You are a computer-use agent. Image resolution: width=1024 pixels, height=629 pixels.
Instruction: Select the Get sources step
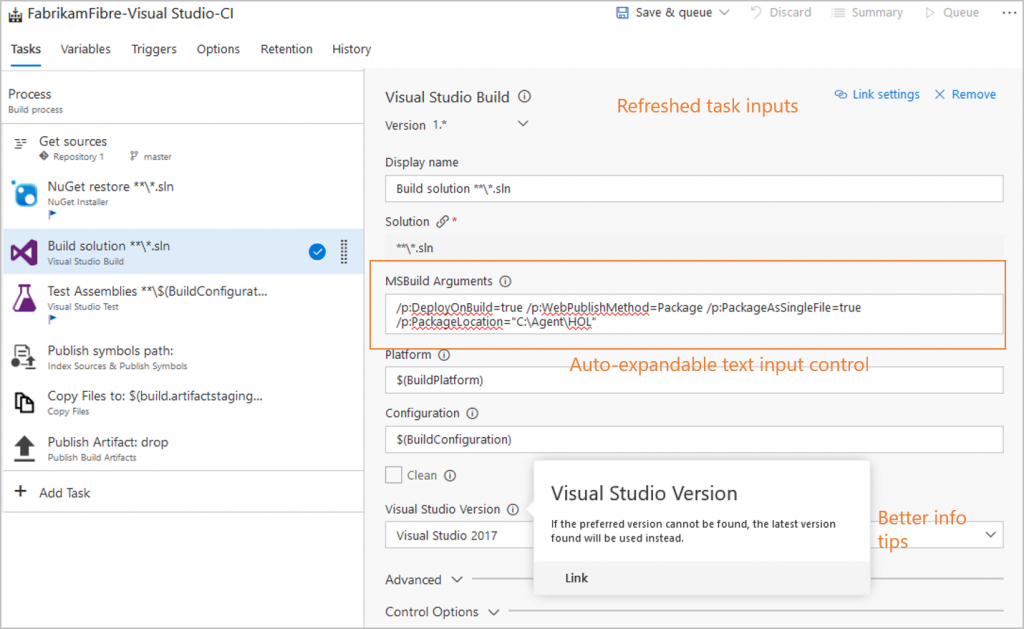click(x=183, y=148)
